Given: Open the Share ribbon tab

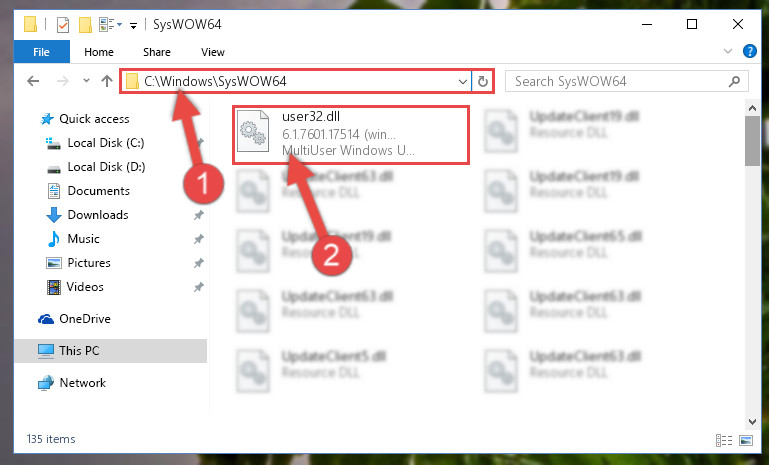Looking at the screenshot, I should 156,52.
